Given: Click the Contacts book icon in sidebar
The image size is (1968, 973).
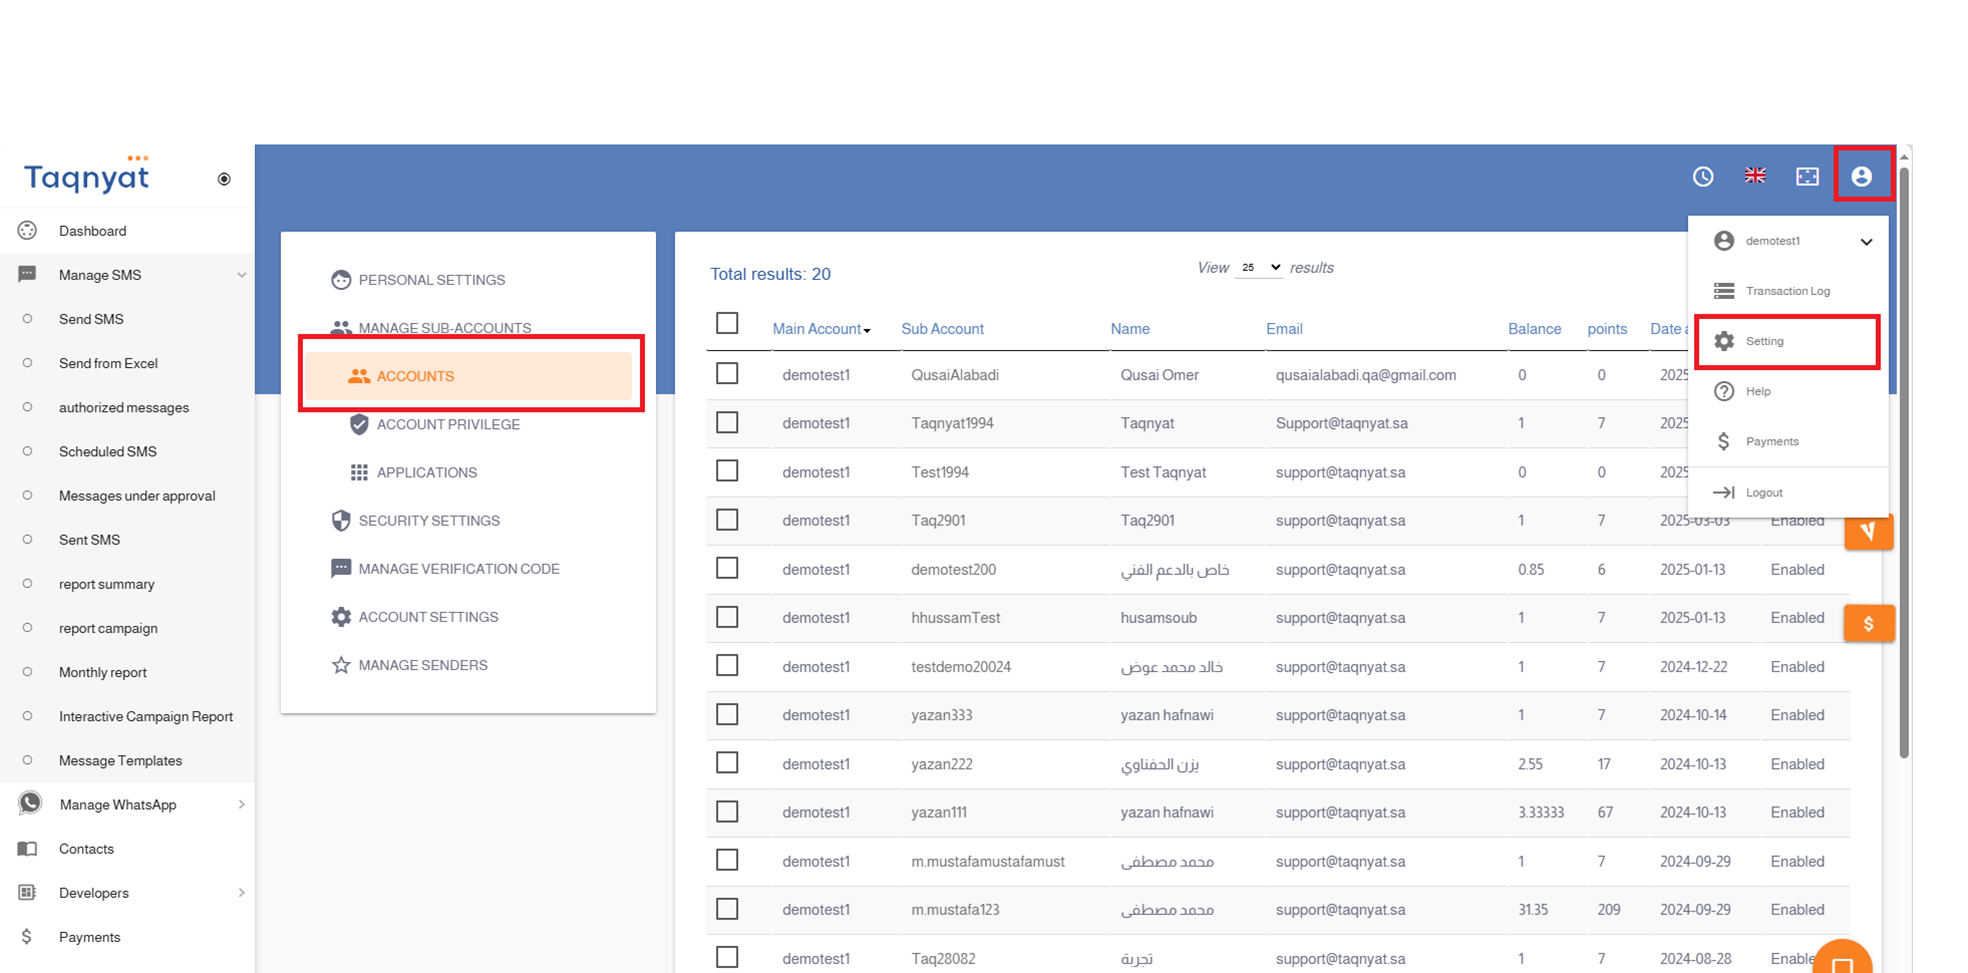Looking at the screenshot, I should (27, 849).
